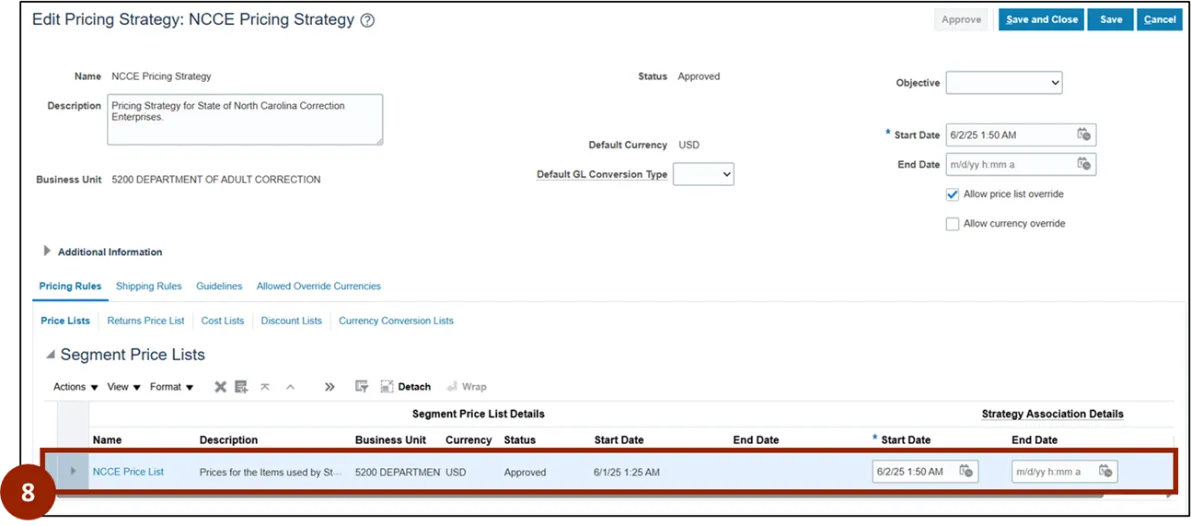1191x526 pixels.
Task: Select Currency Conversion Lists subtab
Action: click(396, 321)
